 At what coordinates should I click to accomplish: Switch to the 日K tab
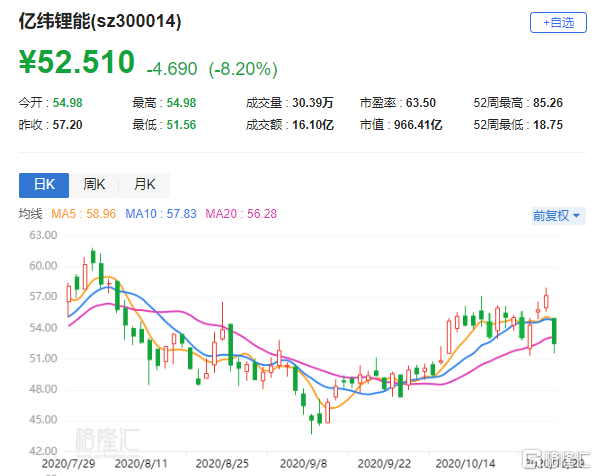[44, 185]
